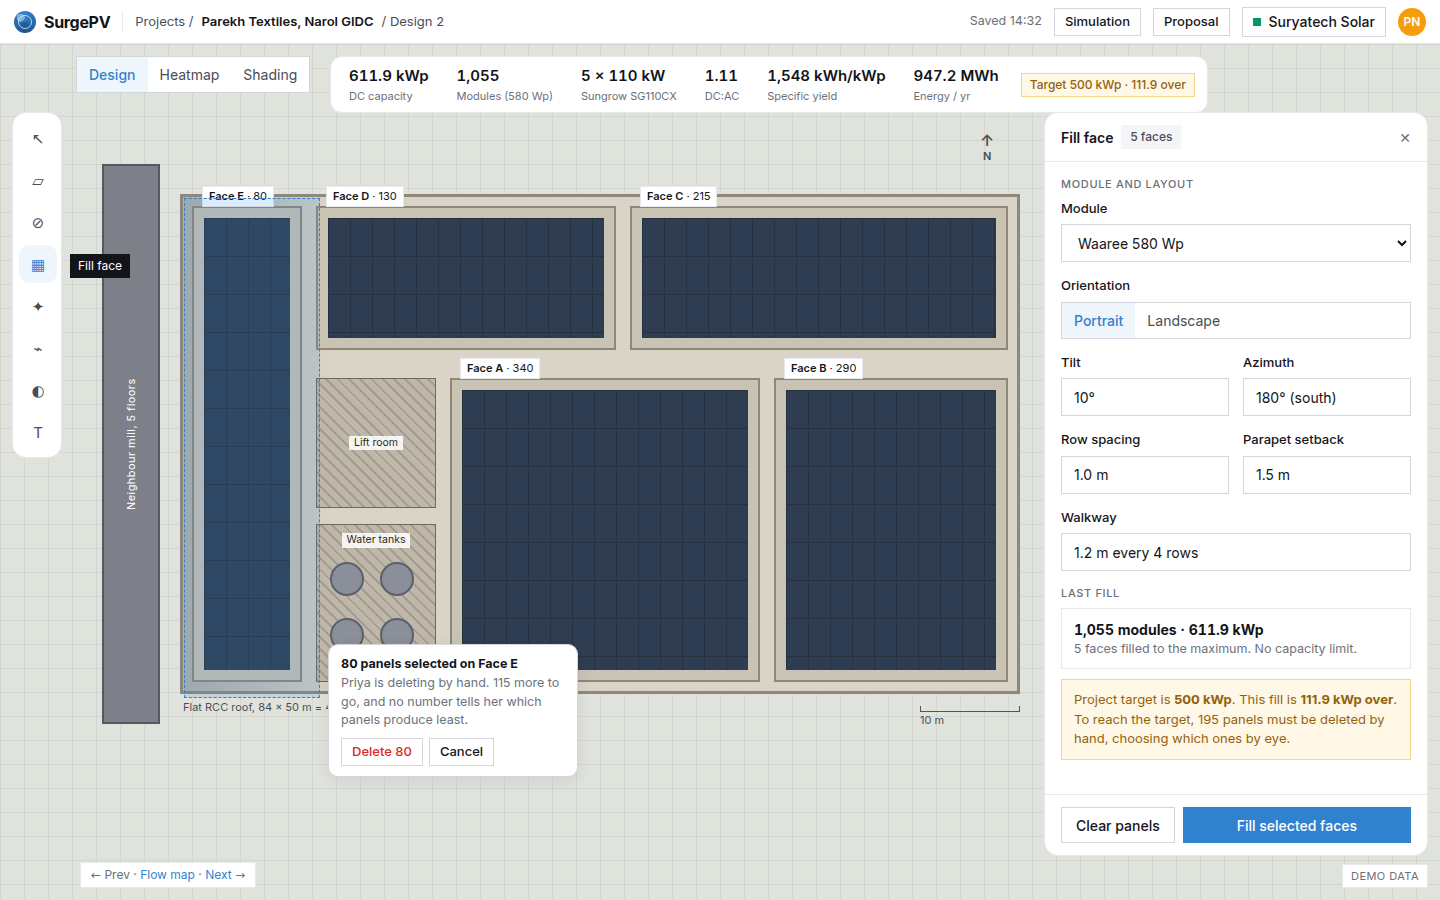Screen dimensions: 1440x900
Task: Select the text annotation tool
Action: coord(38,433)
